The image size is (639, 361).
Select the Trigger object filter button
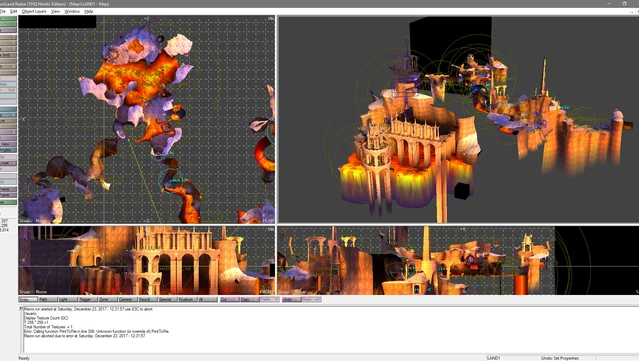coord(88,299)
